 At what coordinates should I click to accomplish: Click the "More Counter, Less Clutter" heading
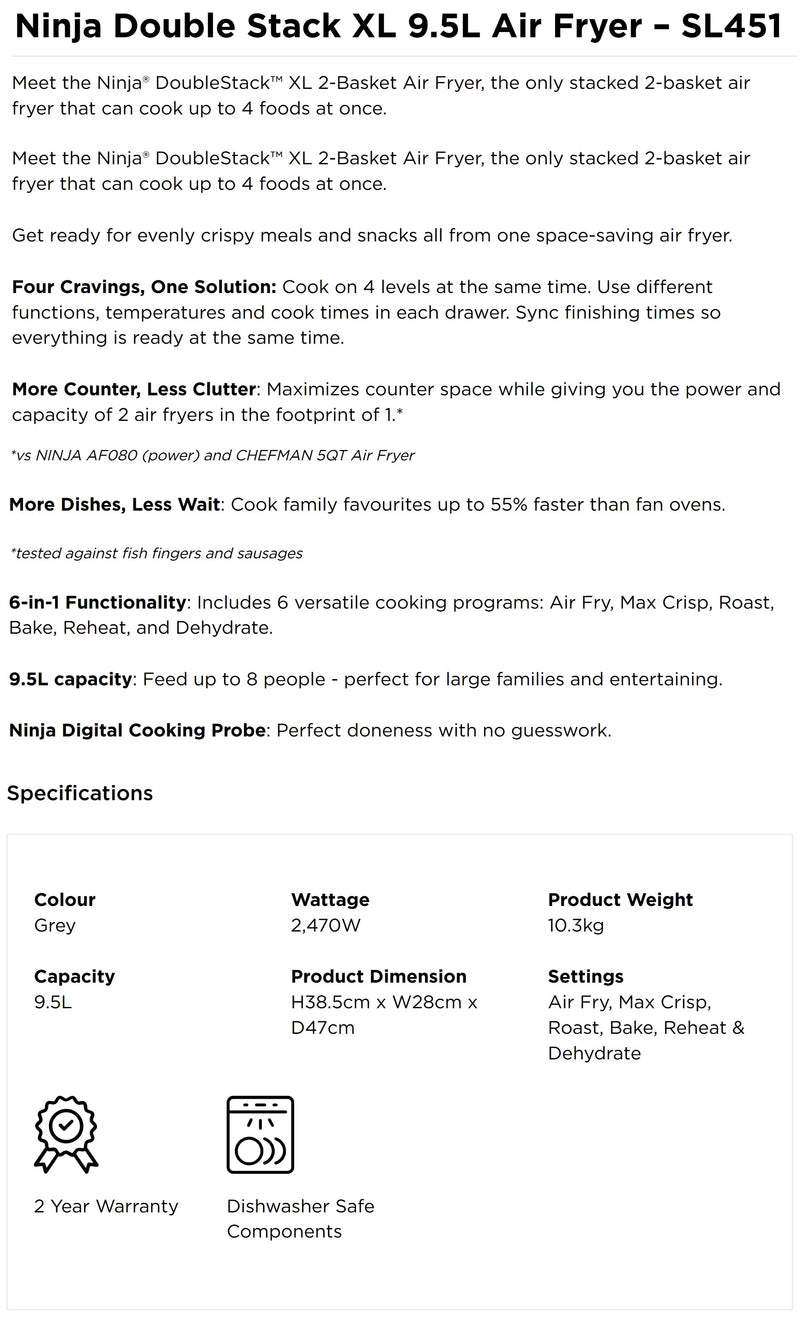click(133, 389)
